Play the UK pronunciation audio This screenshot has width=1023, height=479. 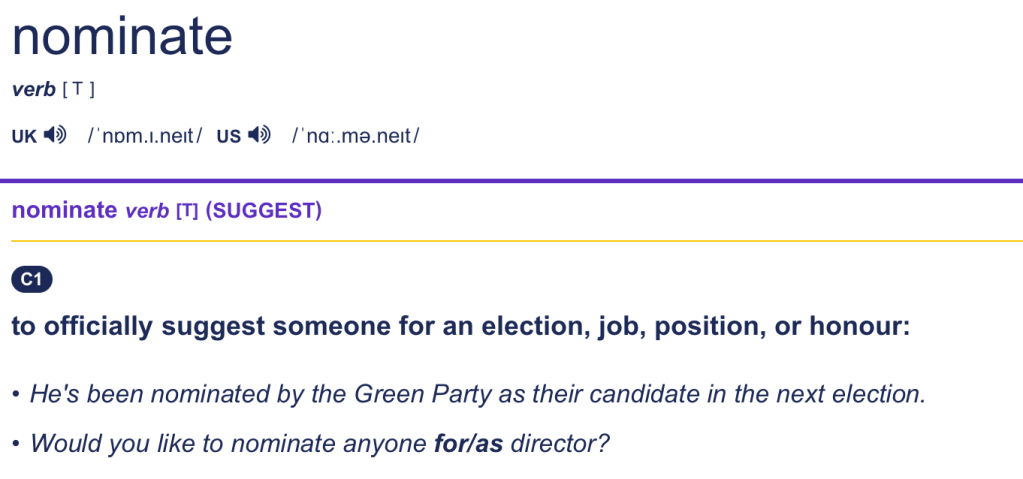point(55,135)
